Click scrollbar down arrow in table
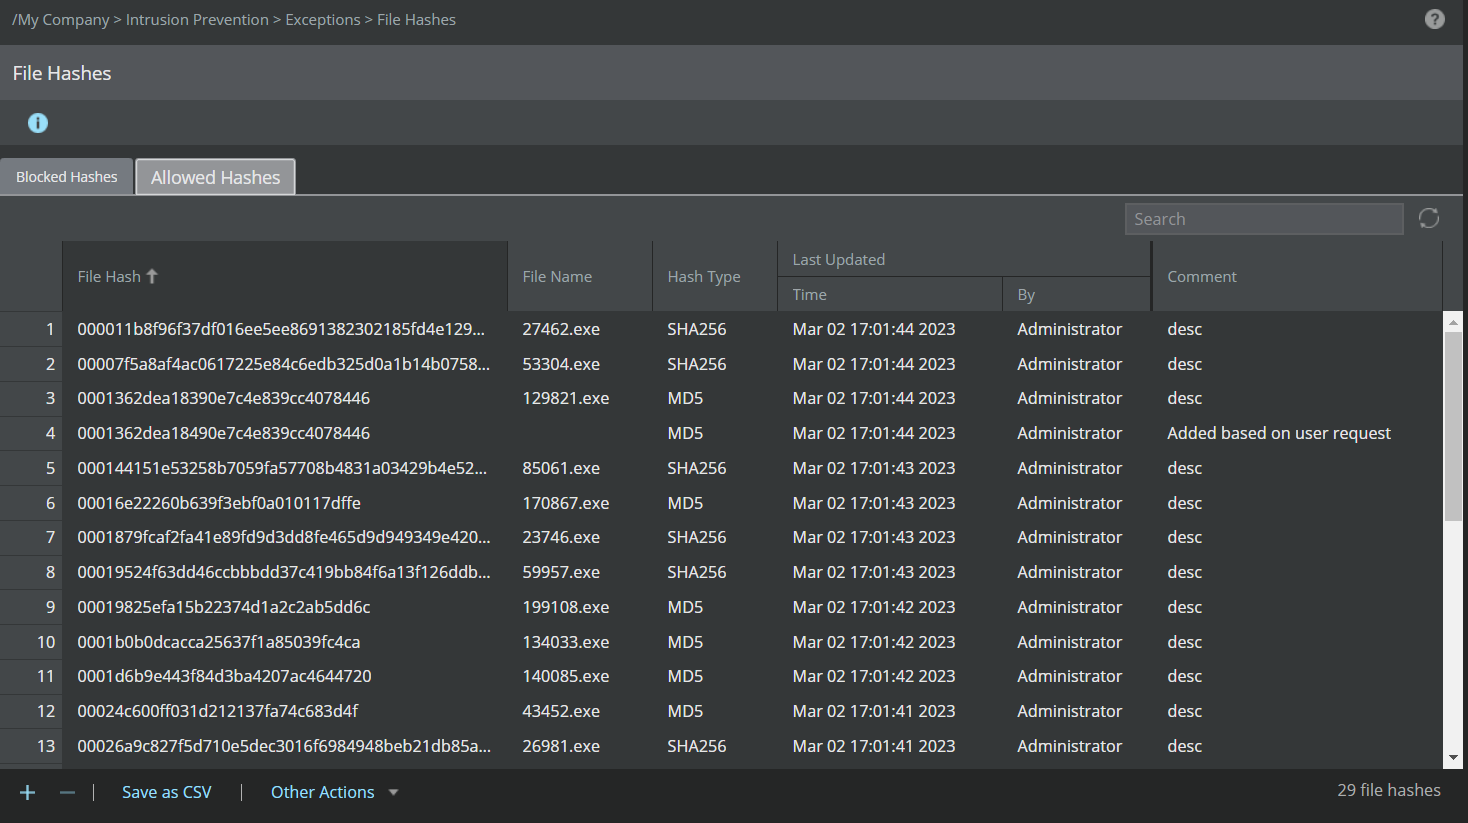The height and width of the screenshot is (823, 1468). [1454, 758]
